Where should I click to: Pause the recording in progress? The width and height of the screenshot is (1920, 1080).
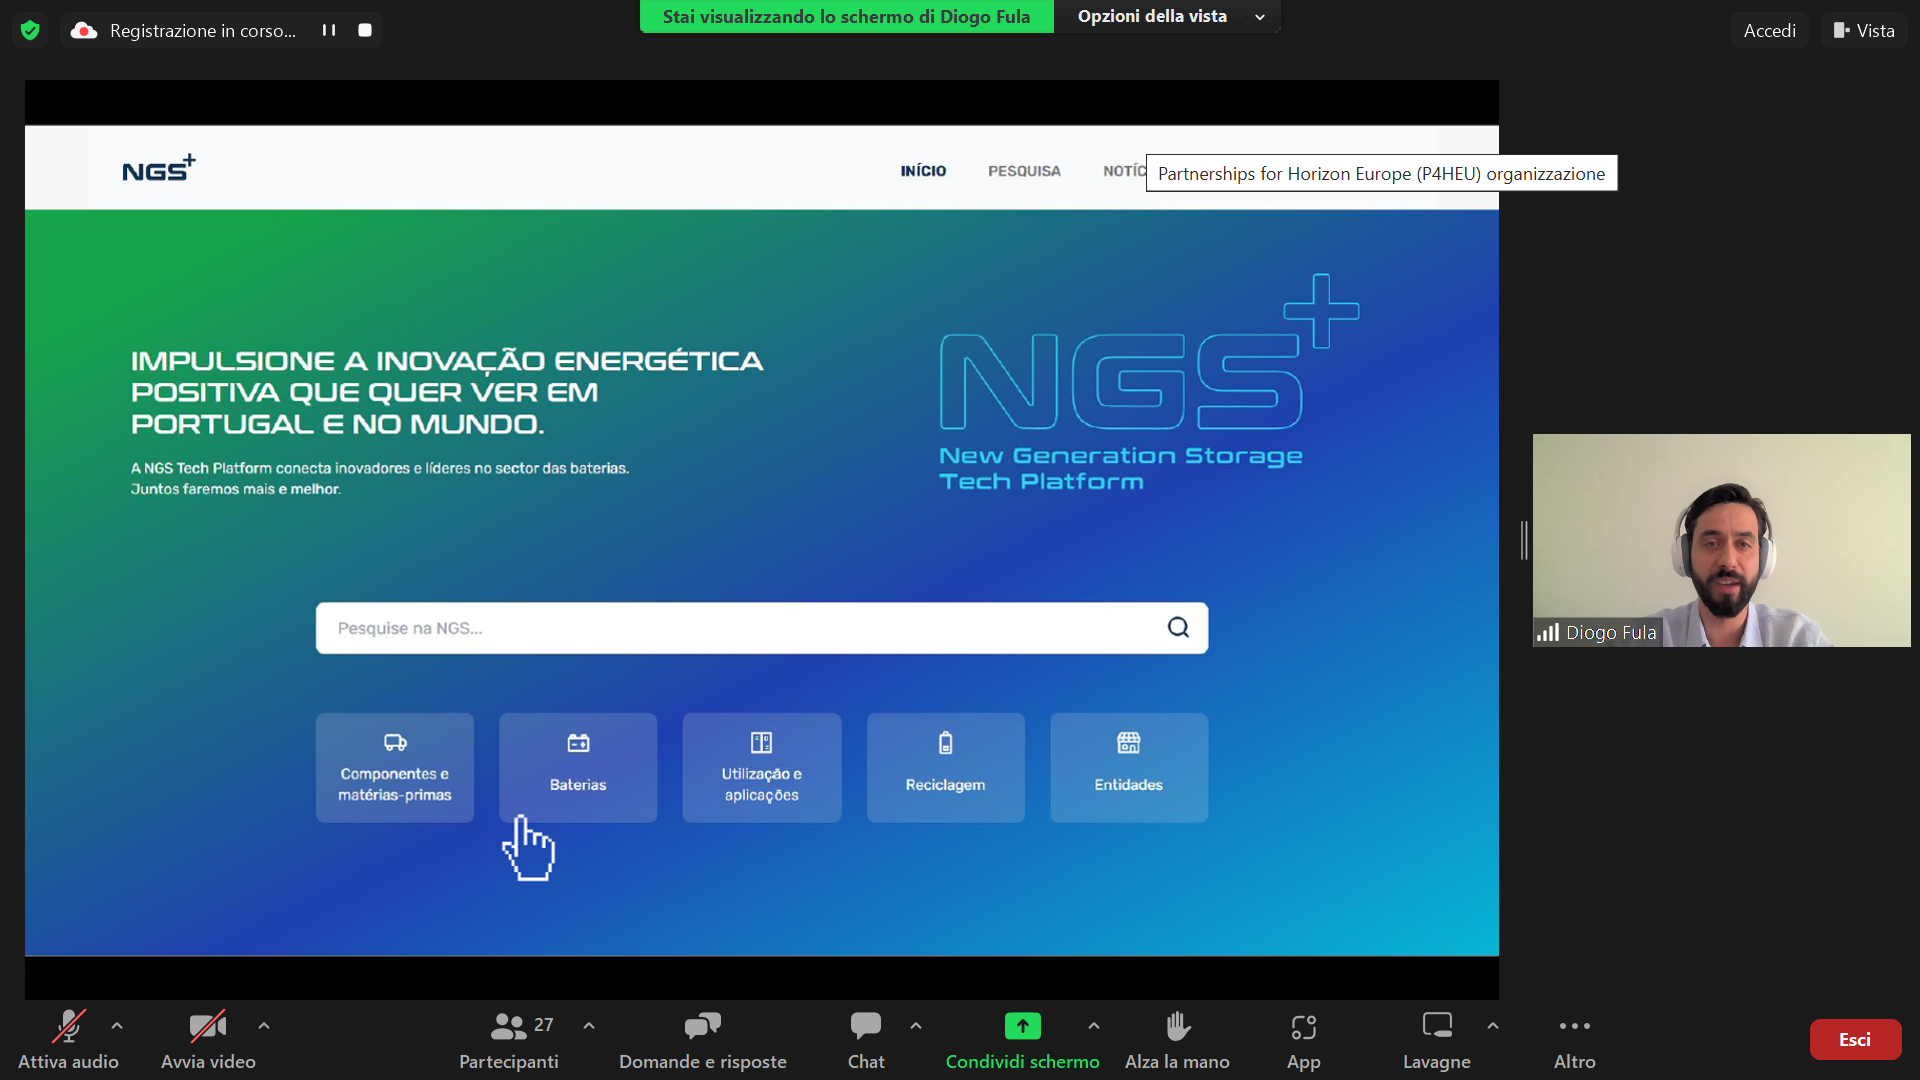point(329,30)
